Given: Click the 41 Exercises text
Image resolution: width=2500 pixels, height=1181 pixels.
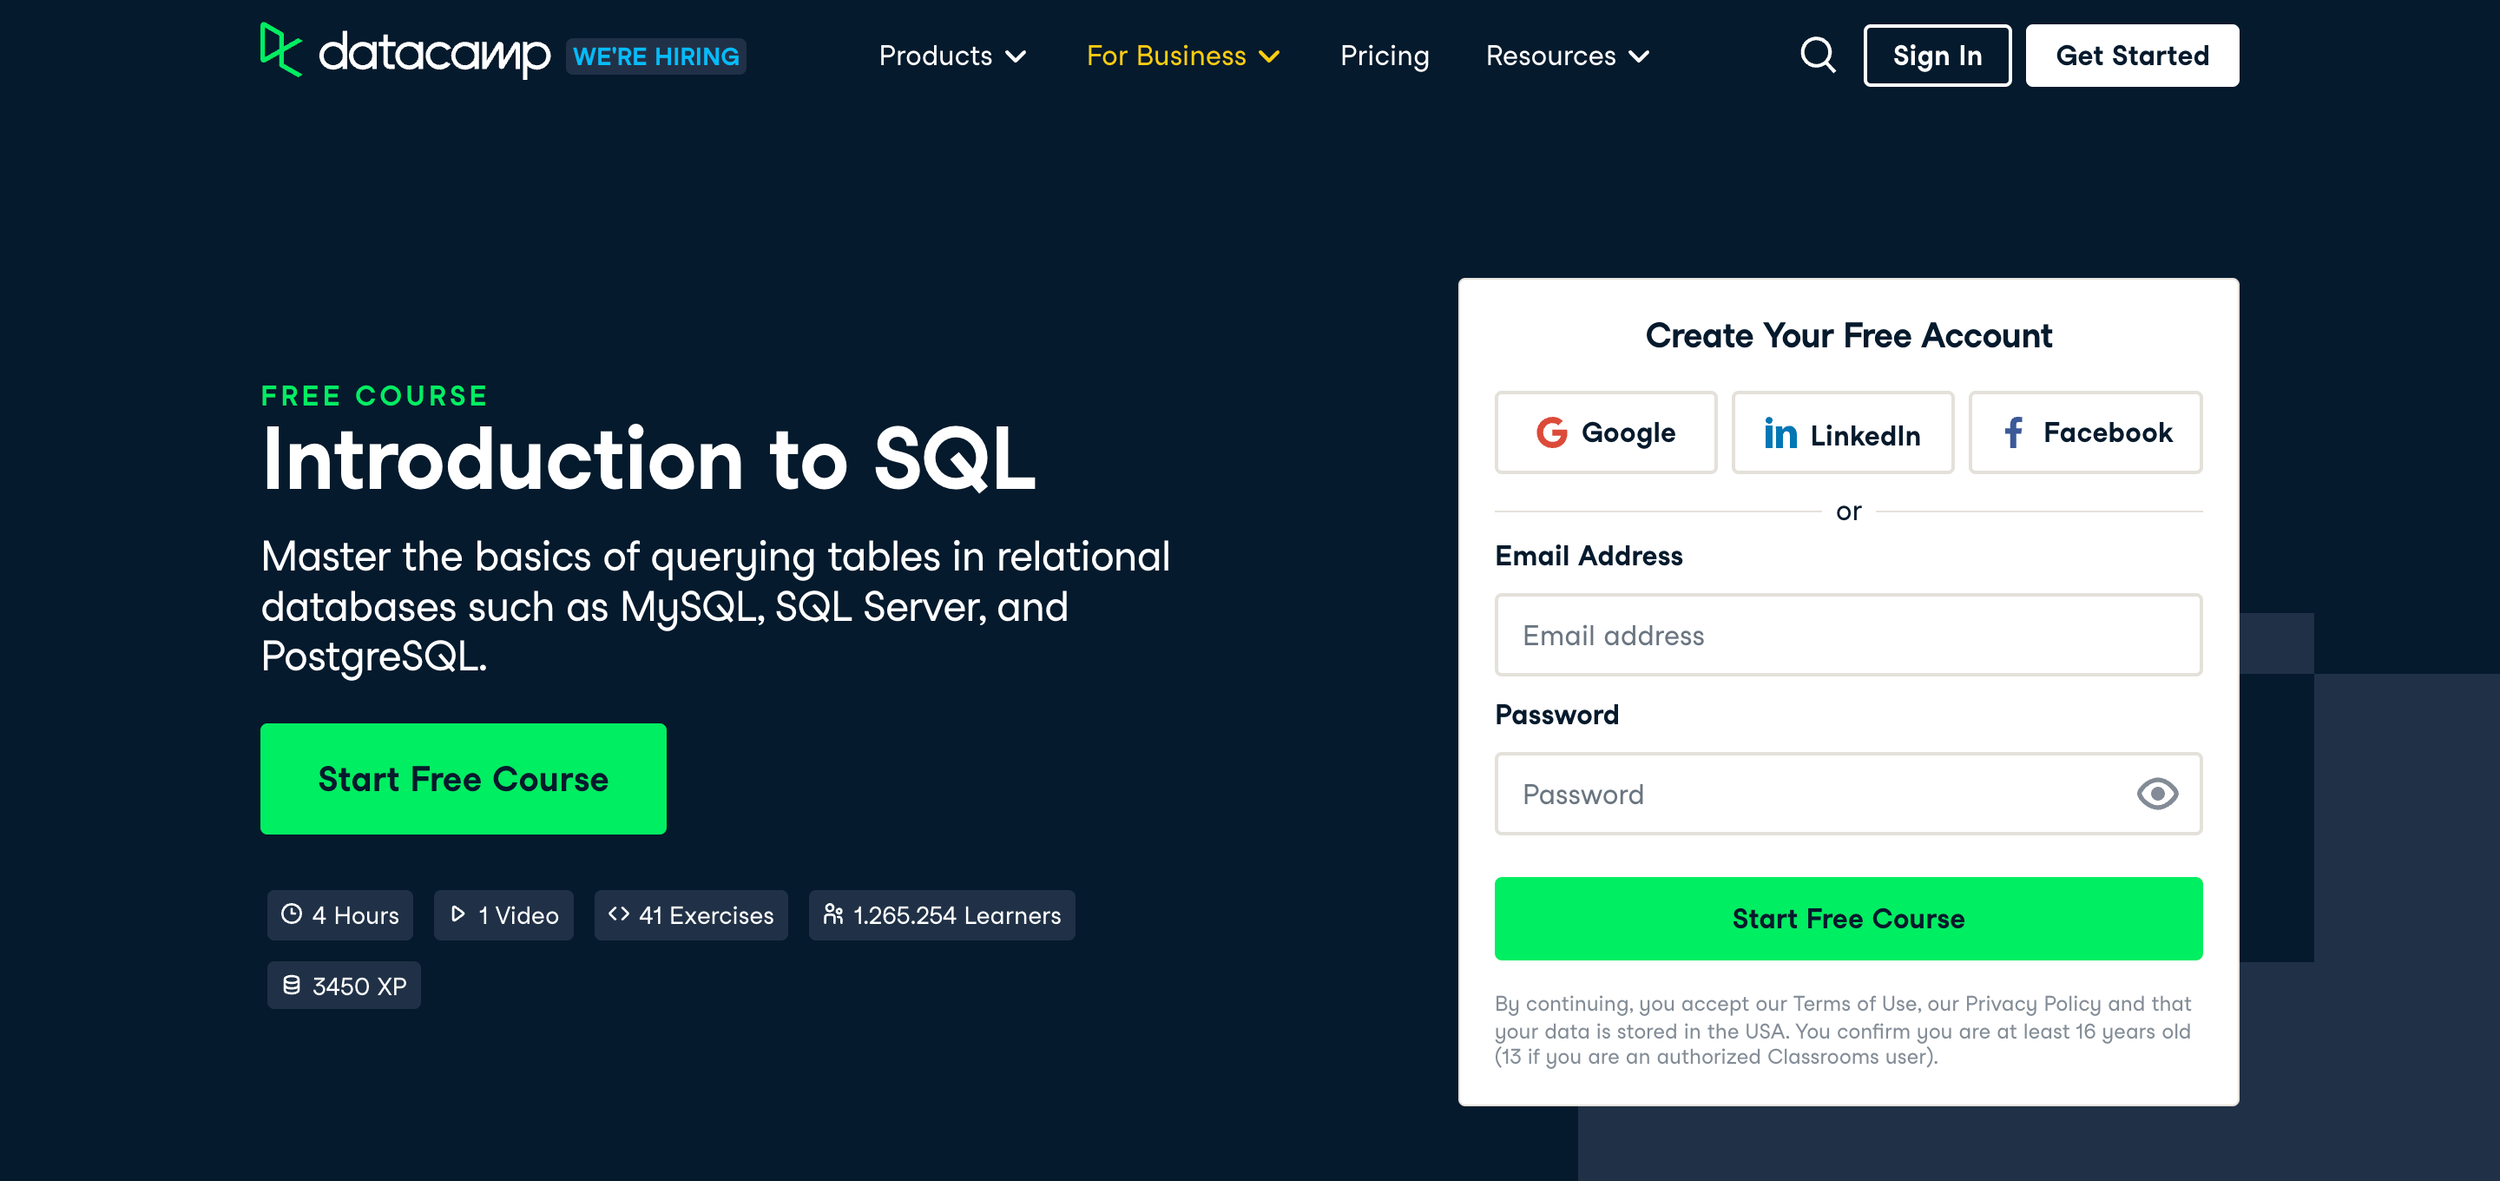Looking at the screenshot, I should (x=706, y=916).
